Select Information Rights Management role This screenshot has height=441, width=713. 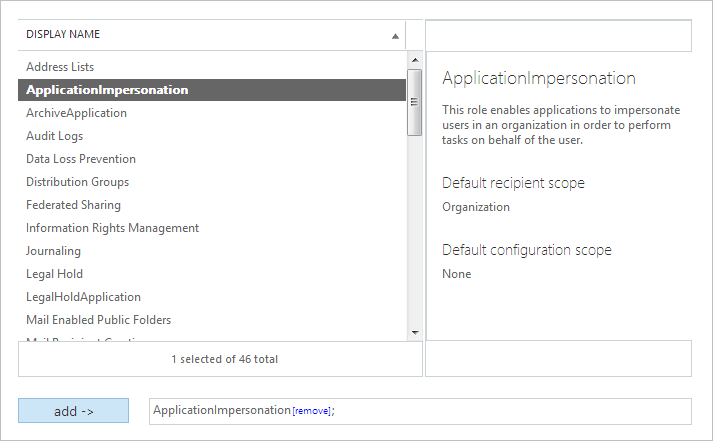112,228
